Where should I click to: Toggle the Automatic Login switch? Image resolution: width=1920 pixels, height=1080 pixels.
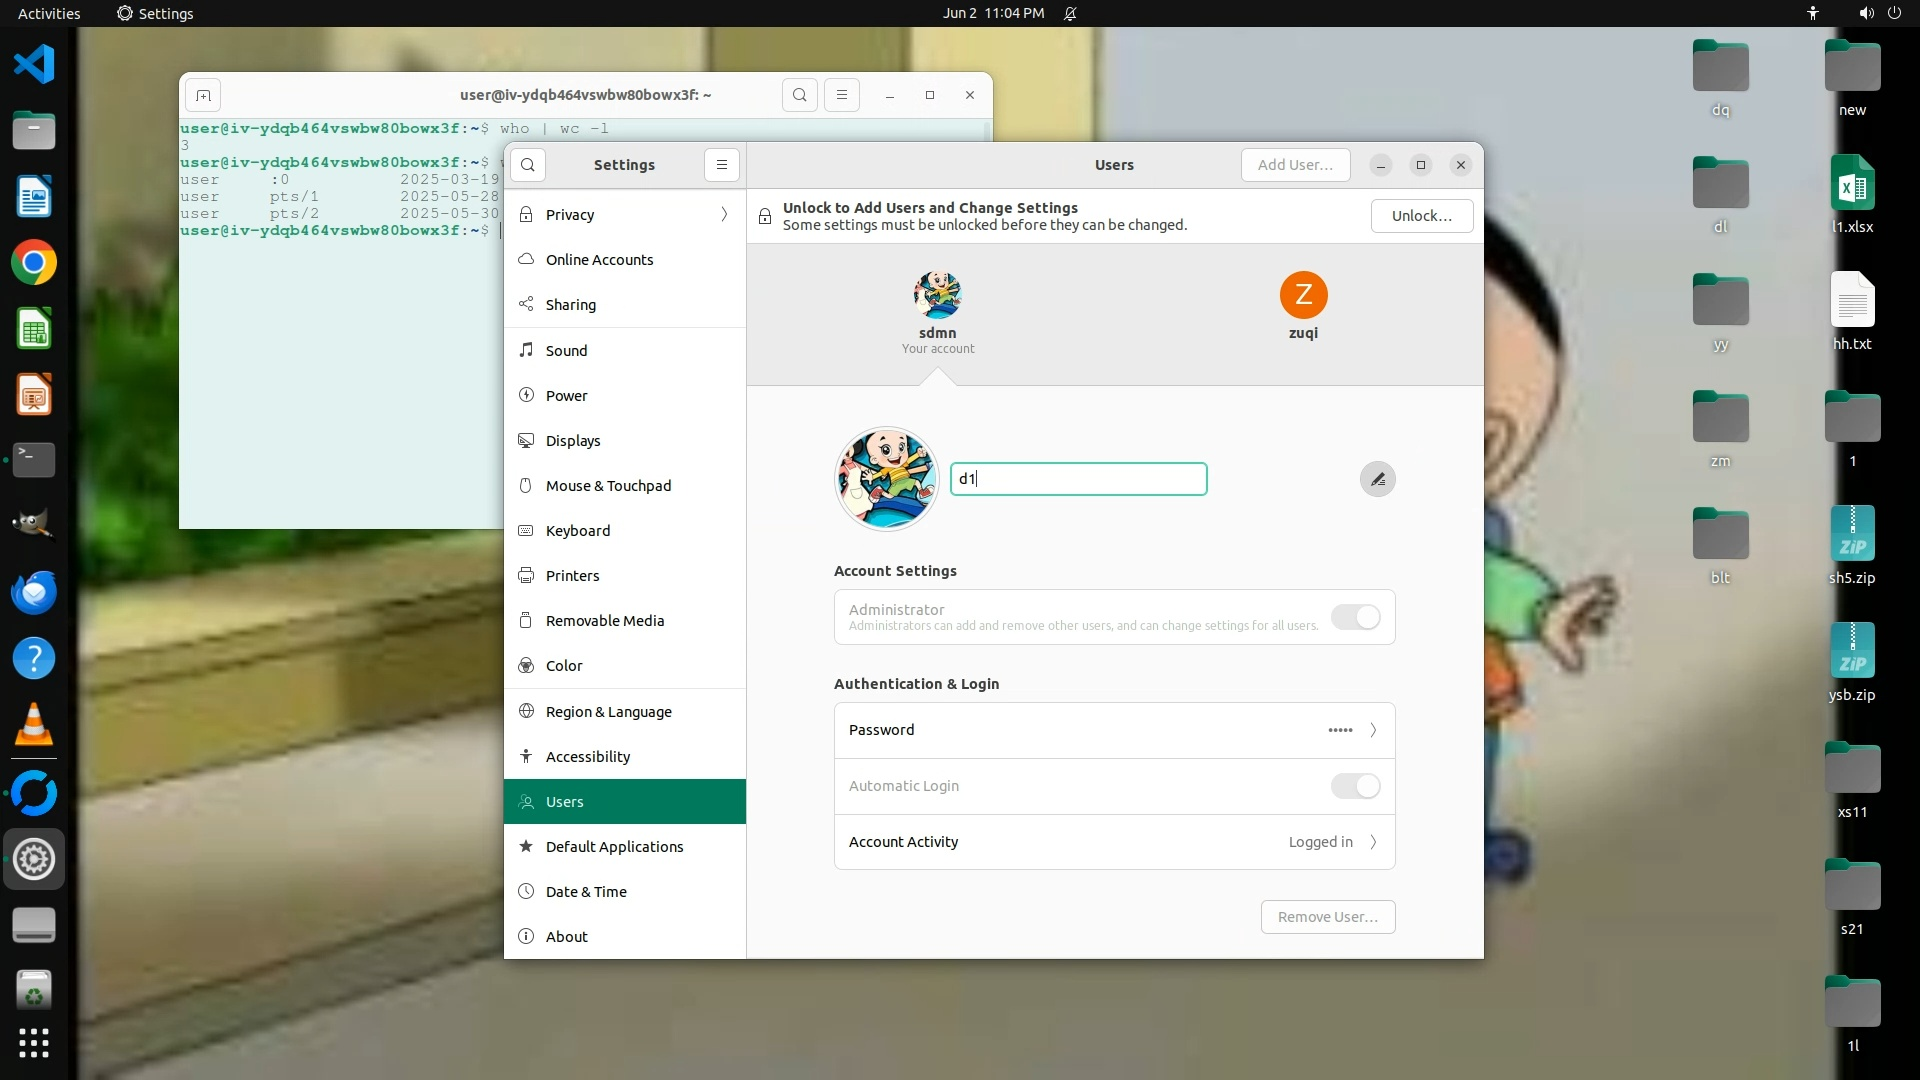(x=1355, y=786)
